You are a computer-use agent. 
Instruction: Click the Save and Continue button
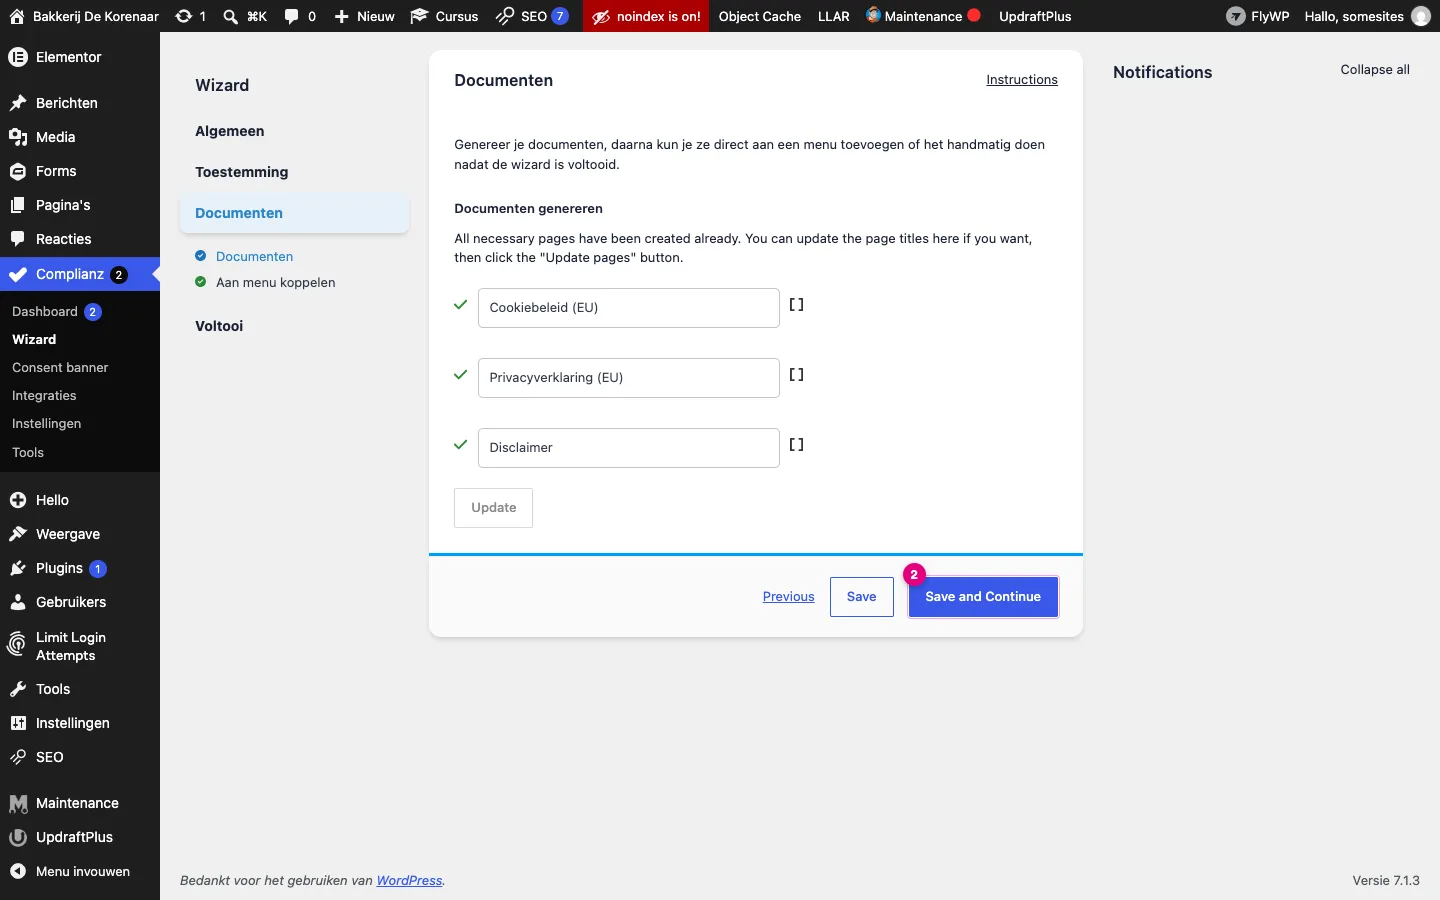(x=983, y=597)
